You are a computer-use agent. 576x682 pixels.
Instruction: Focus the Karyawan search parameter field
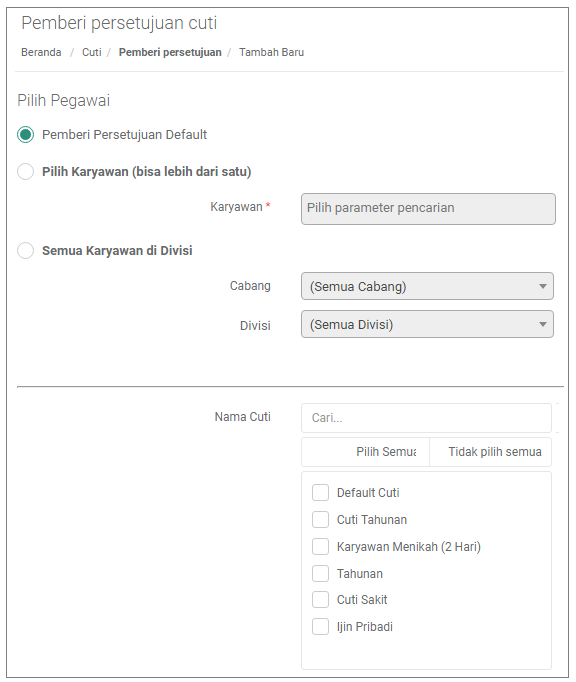pos(428,209)
